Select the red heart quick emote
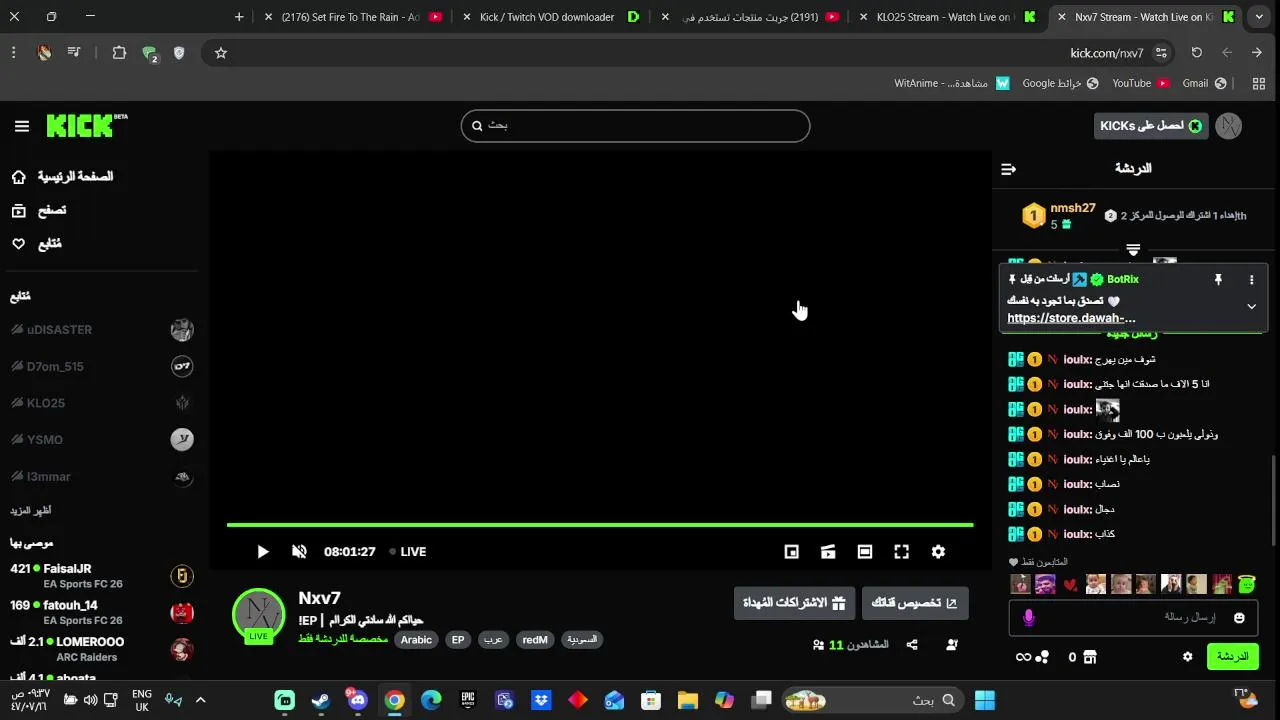This screenshot has width=1280, height=720. click(1070, 585)
